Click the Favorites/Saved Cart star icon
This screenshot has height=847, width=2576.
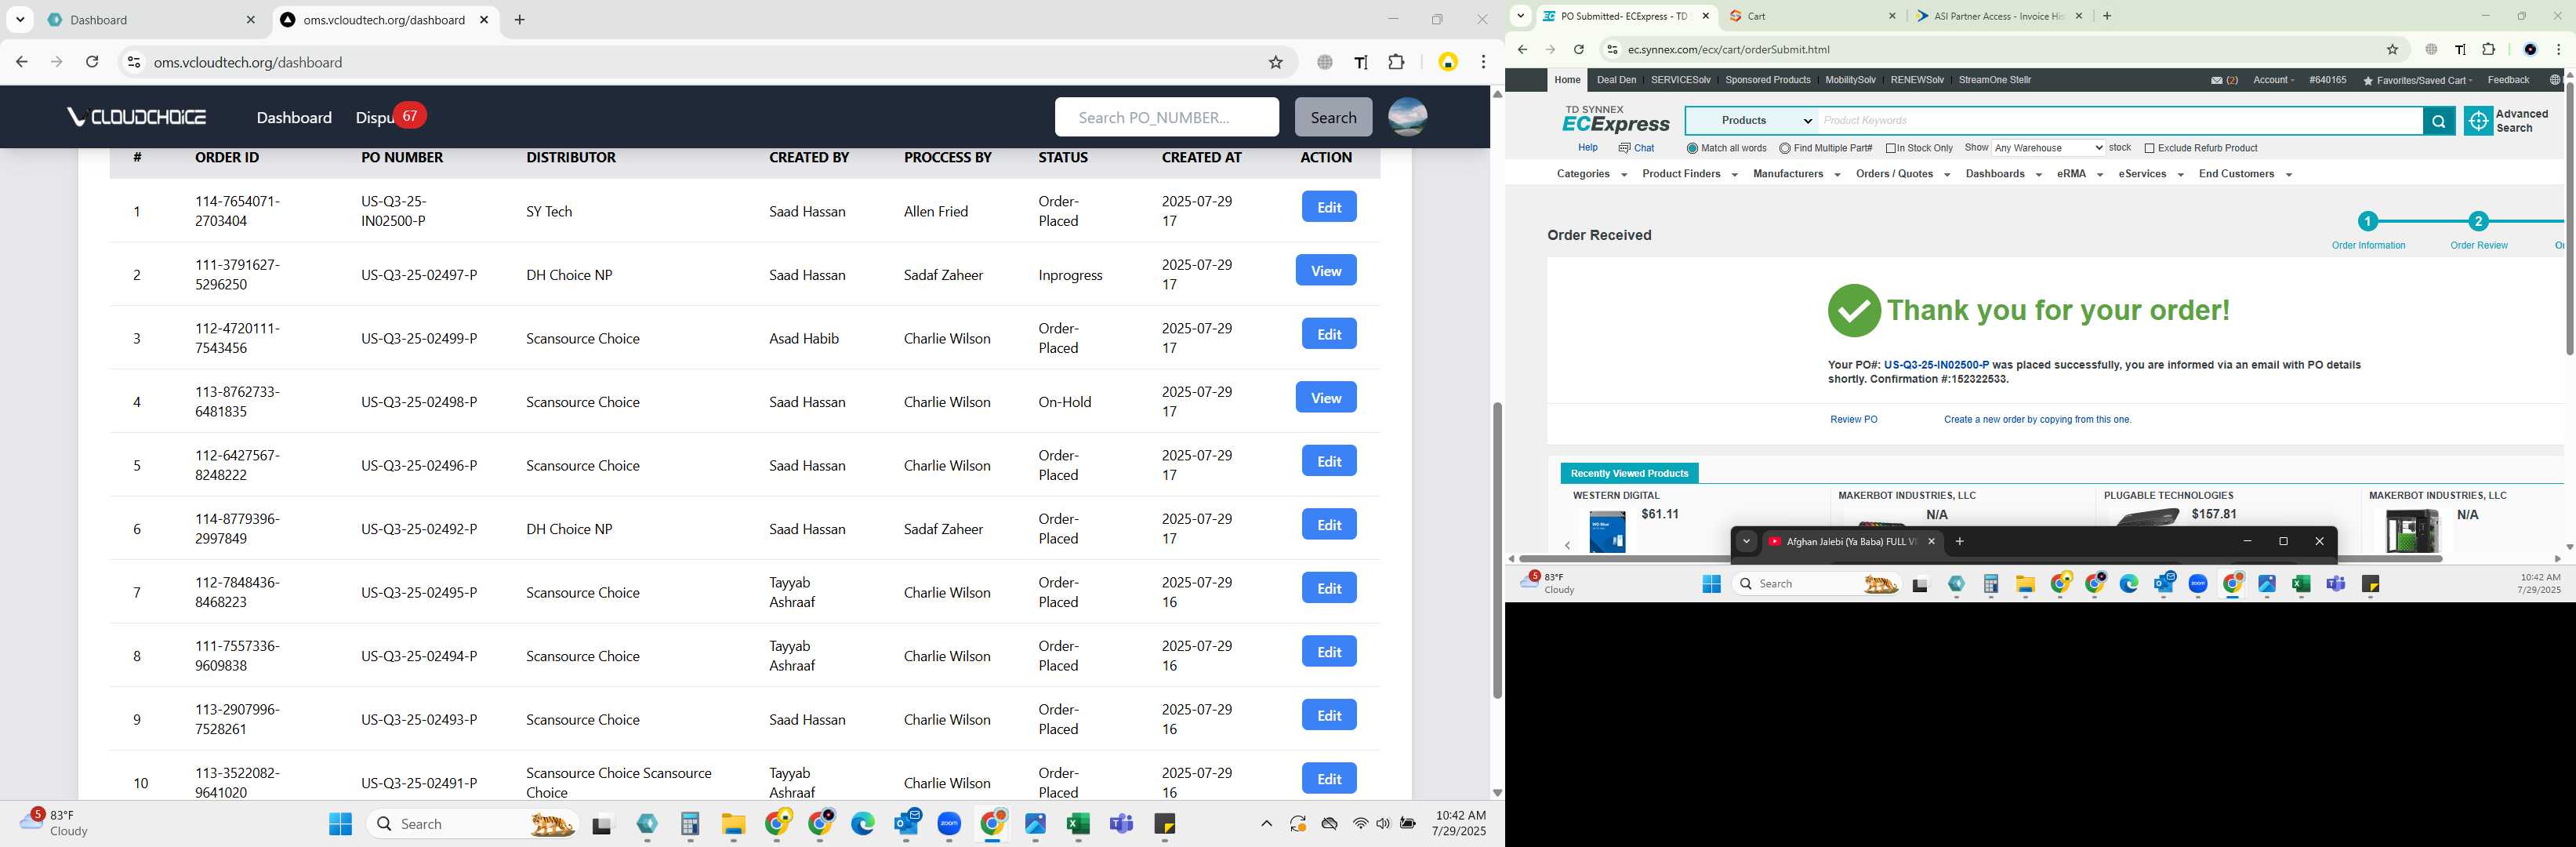click(2368, 81)
